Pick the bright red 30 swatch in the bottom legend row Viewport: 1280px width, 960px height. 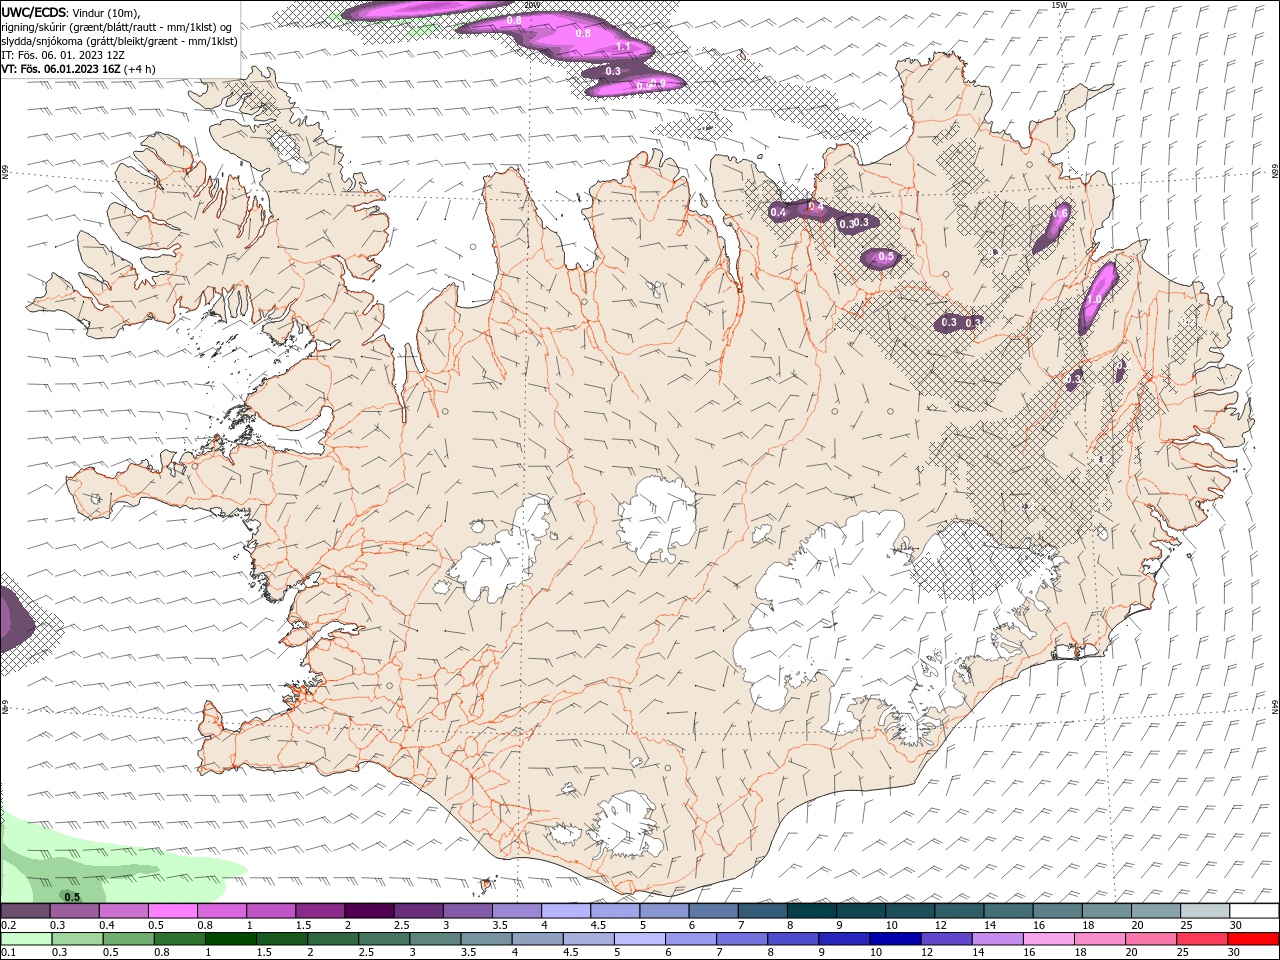(x=1252, y=939)
